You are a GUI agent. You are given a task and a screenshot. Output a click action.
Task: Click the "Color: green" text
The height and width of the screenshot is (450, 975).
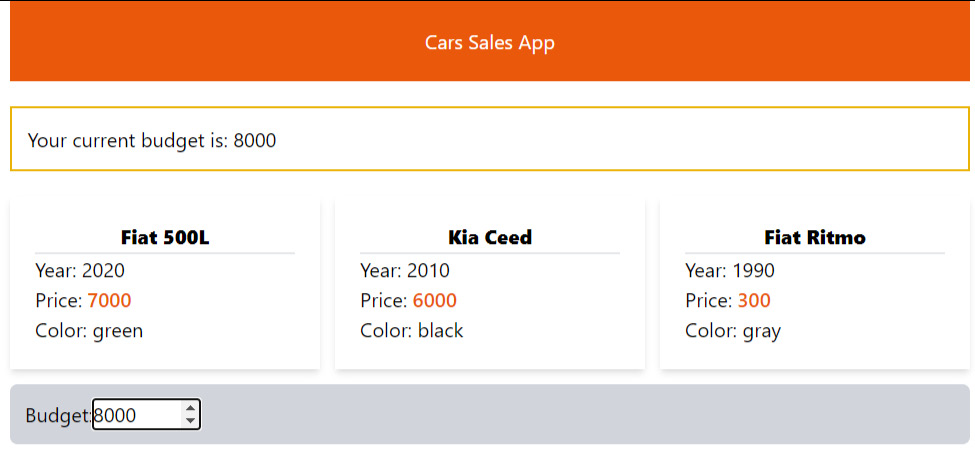pyautogui.click(x=89, y=330)
